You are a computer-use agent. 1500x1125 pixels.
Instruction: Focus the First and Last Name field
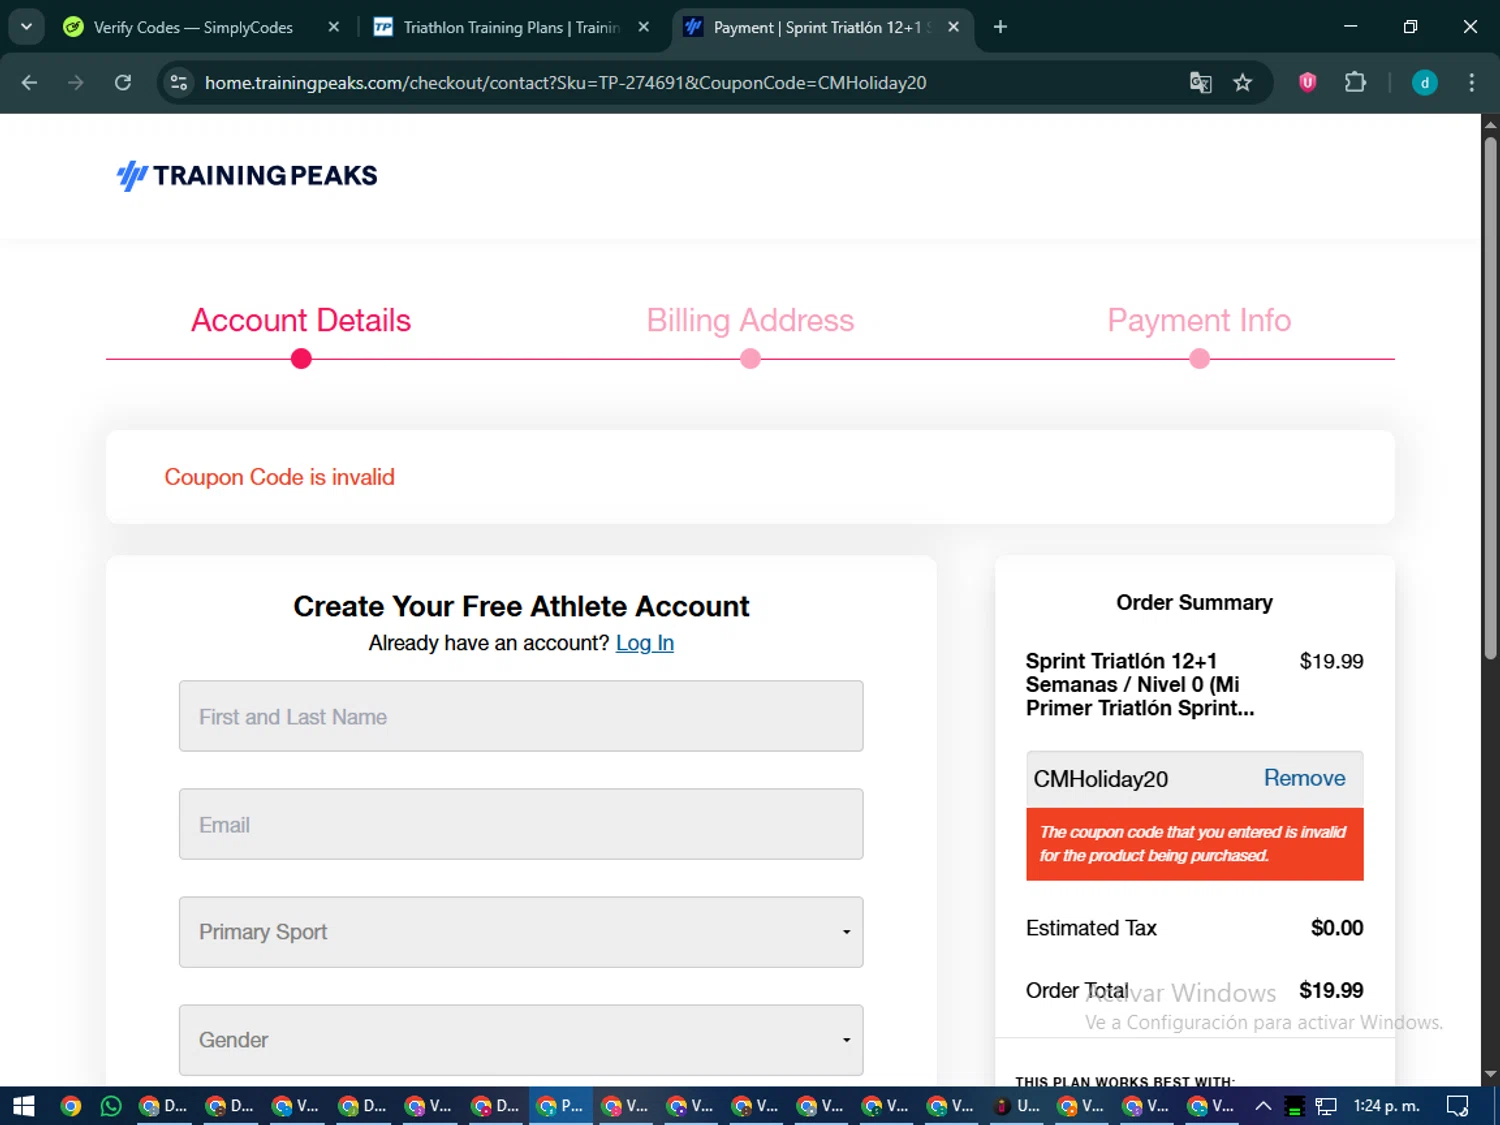[x=521, y=716]
